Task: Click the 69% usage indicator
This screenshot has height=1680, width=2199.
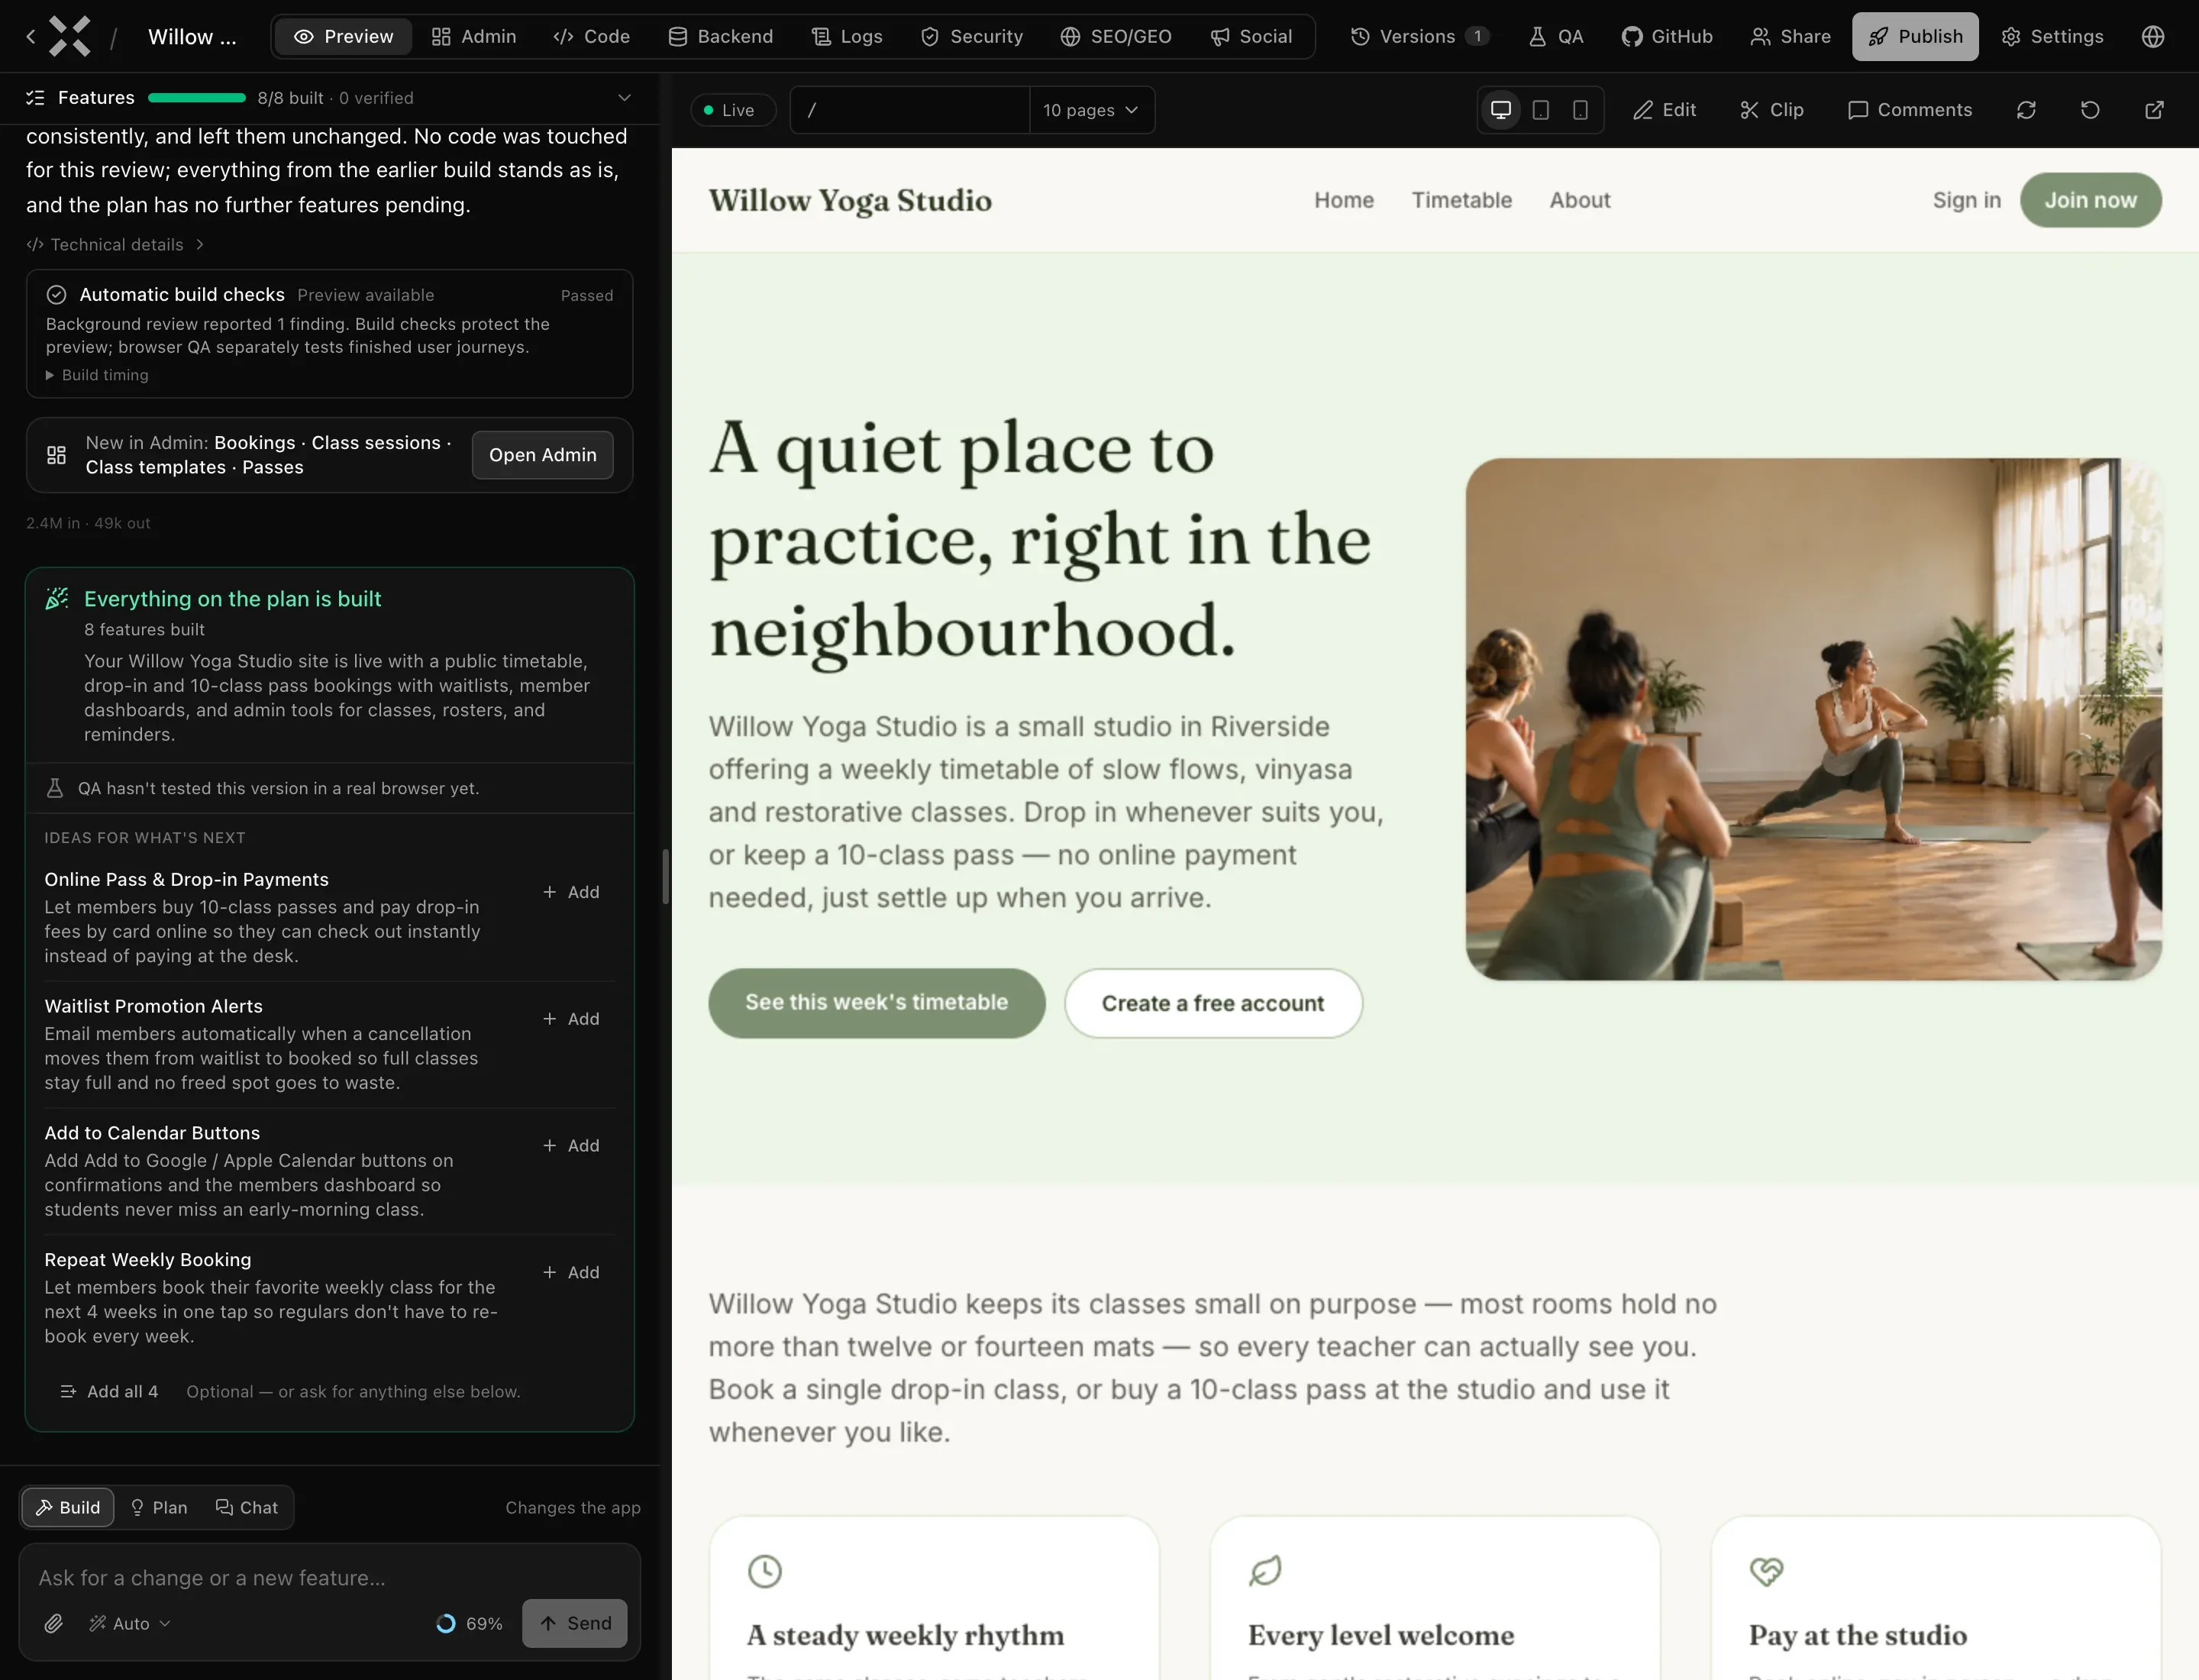Action: (x=470, y=1623)
